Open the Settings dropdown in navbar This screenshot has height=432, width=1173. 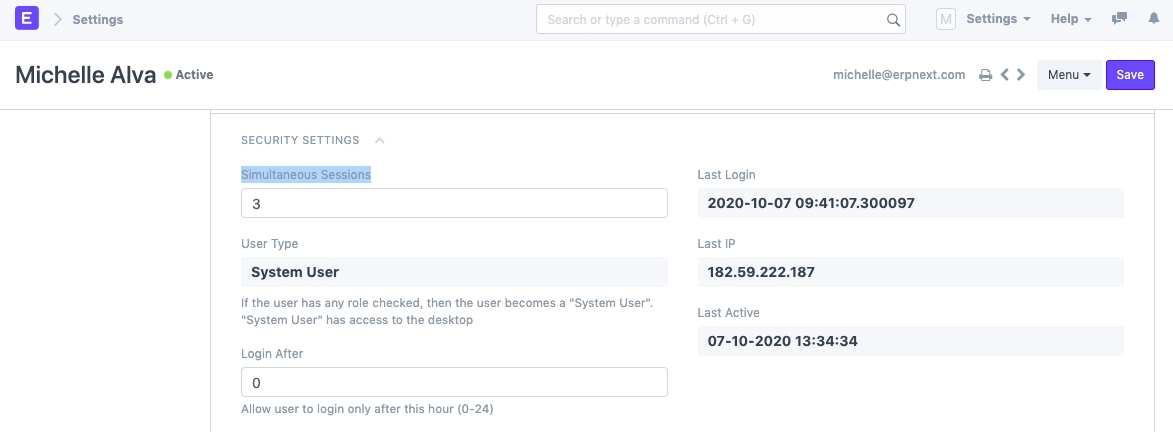[998, 19]
